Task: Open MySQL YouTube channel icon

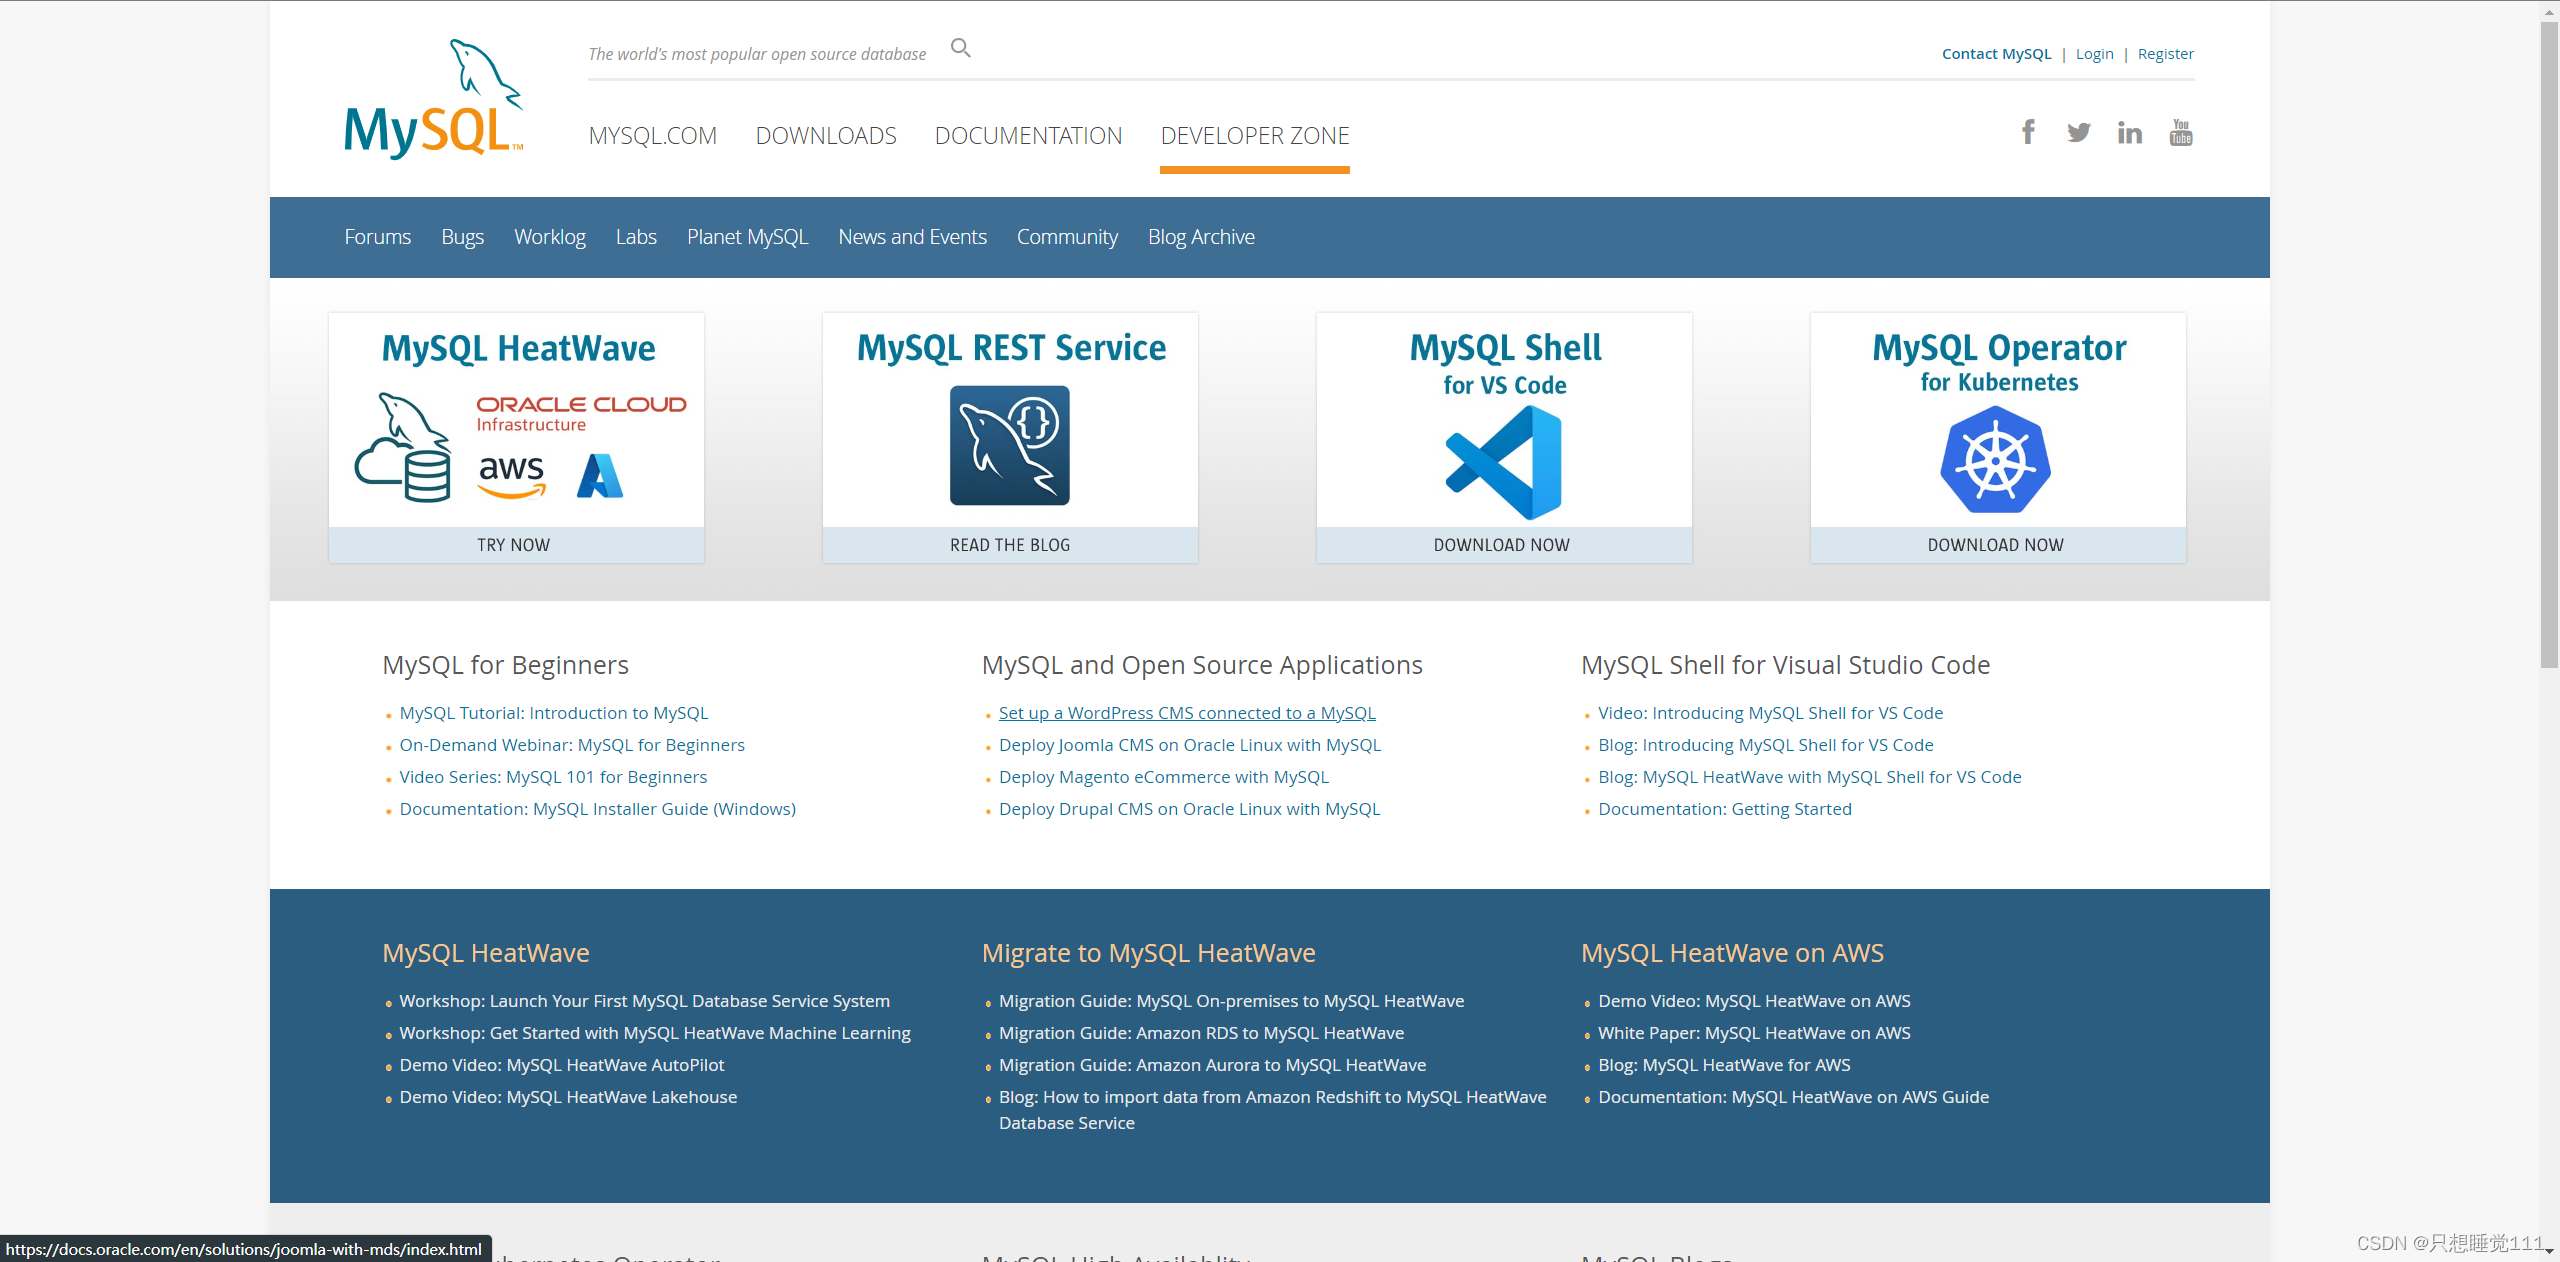Action: point(2181,132)
